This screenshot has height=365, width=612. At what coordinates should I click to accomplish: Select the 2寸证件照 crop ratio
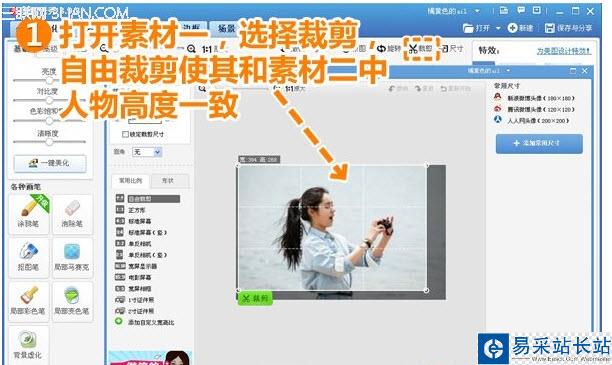click(135, 311)
